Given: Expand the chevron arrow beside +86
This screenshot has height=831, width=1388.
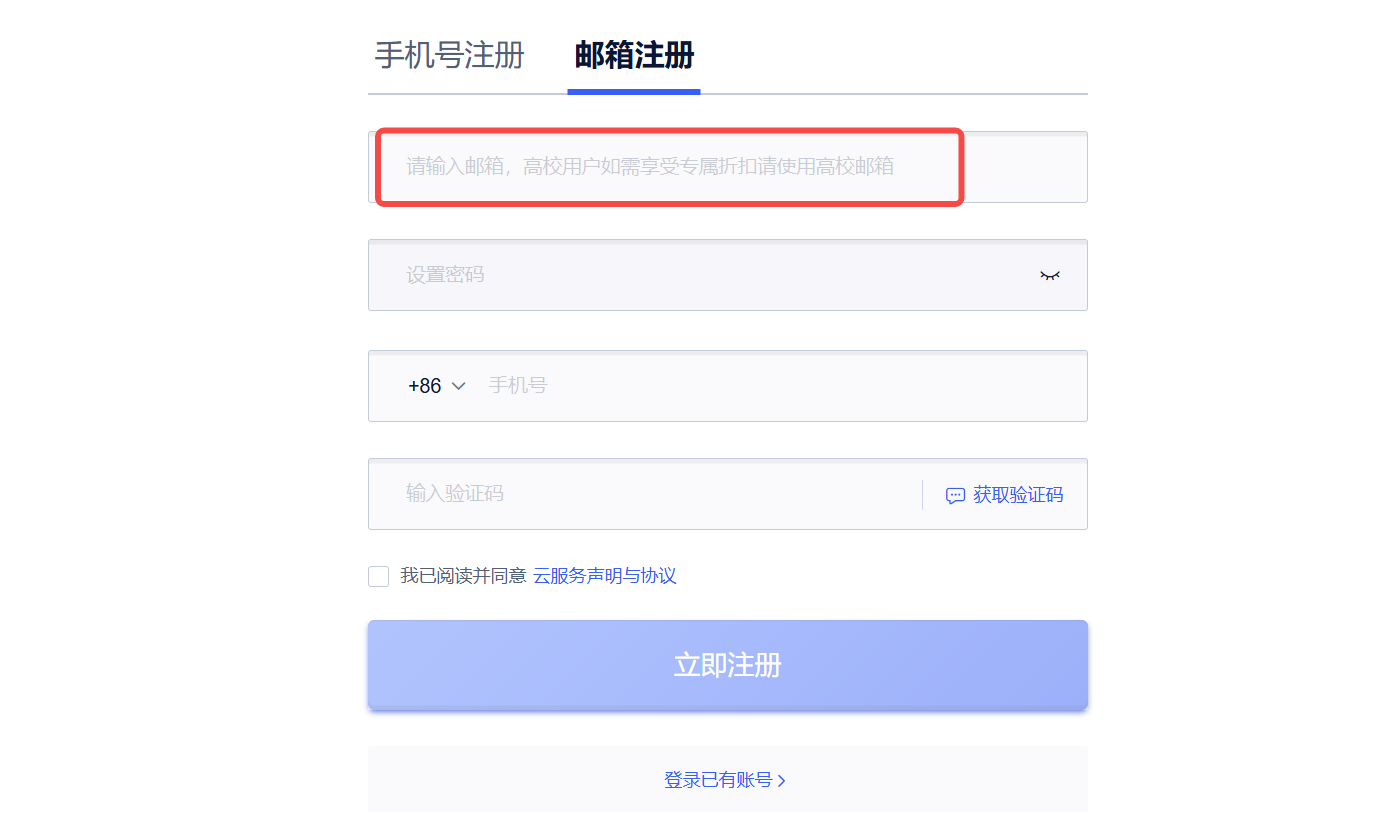Looking at the screenshot, I should point(459,386).
